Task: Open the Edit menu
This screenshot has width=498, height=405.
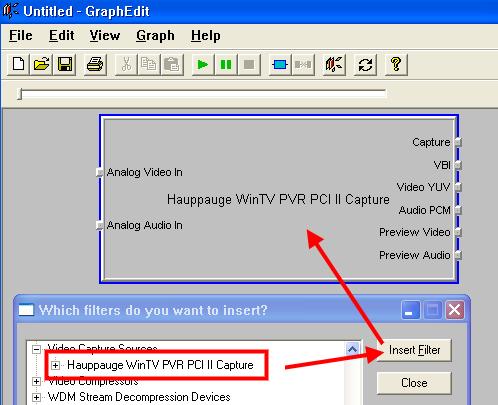Action: tap(61, 35)
